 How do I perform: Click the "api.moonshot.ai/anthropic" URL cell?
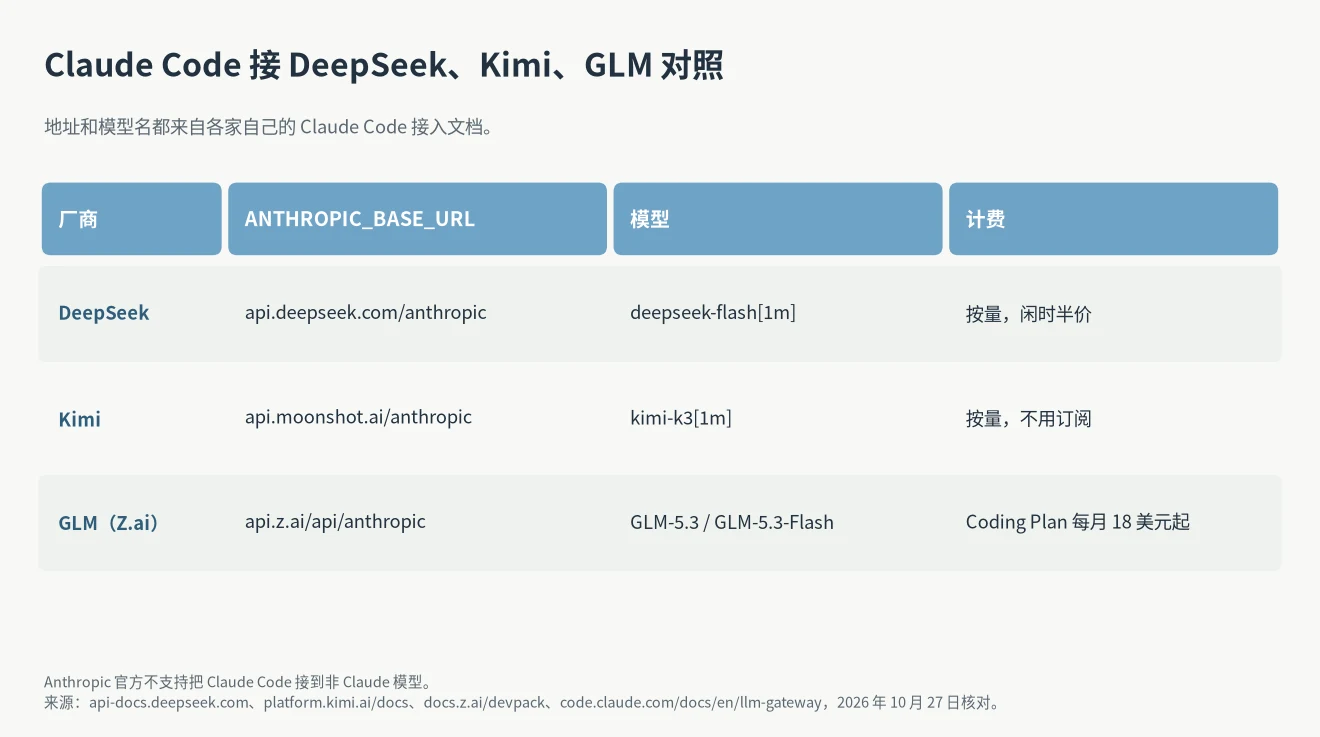click(358, 417)
